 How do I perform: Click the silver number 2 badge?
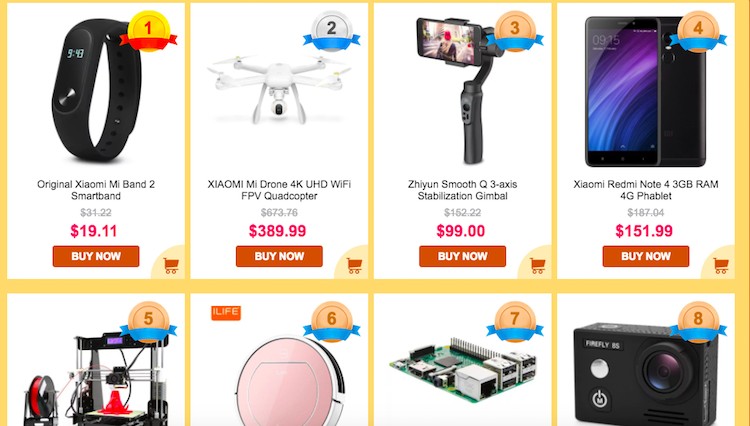[x=331, y=31]
